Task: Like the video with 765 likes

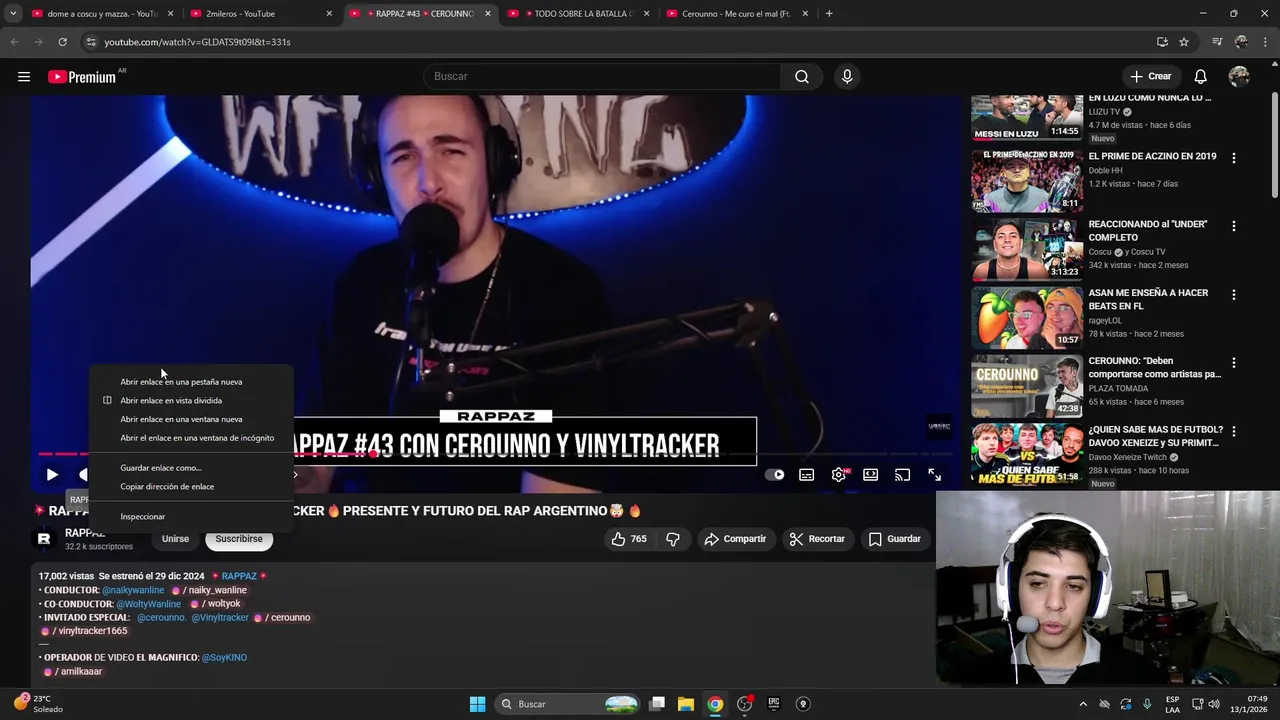Action: [630, 539]
